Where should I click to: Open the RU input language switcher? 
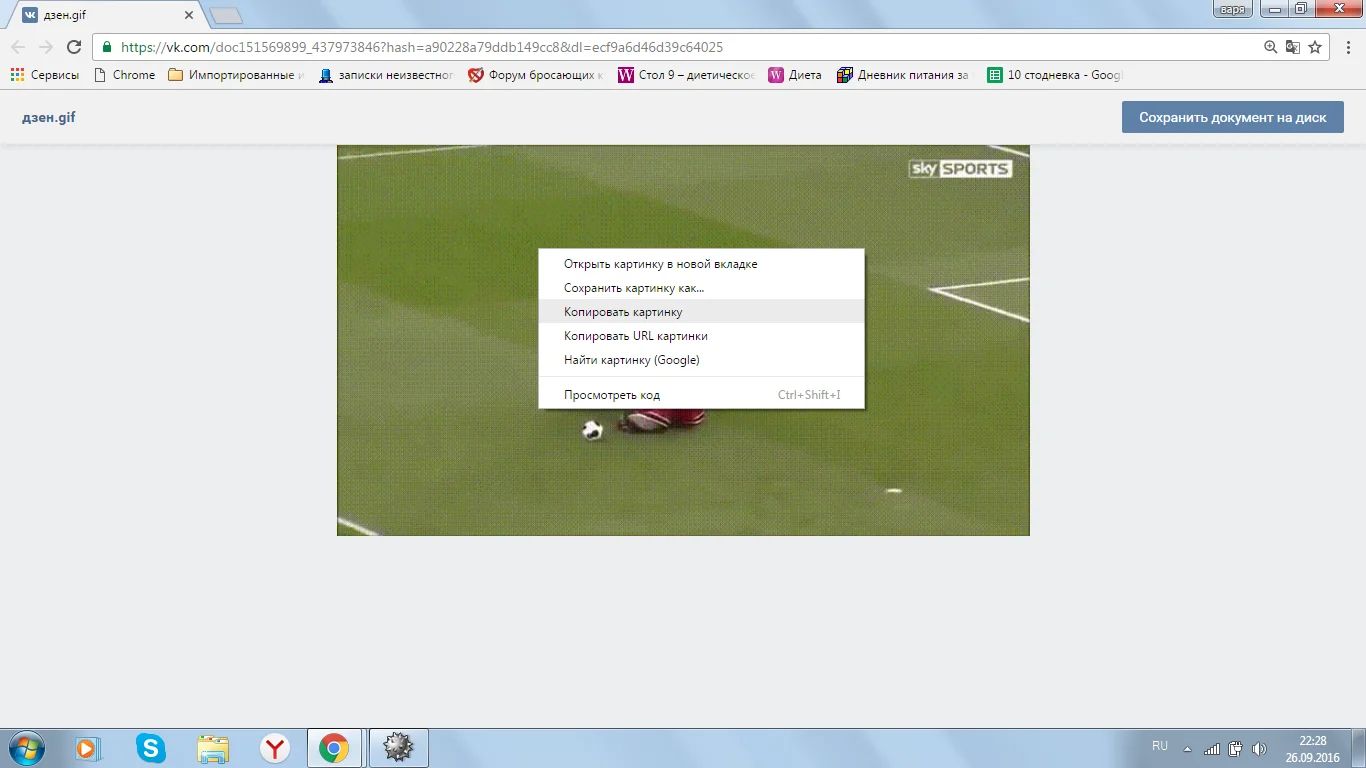1160,746
